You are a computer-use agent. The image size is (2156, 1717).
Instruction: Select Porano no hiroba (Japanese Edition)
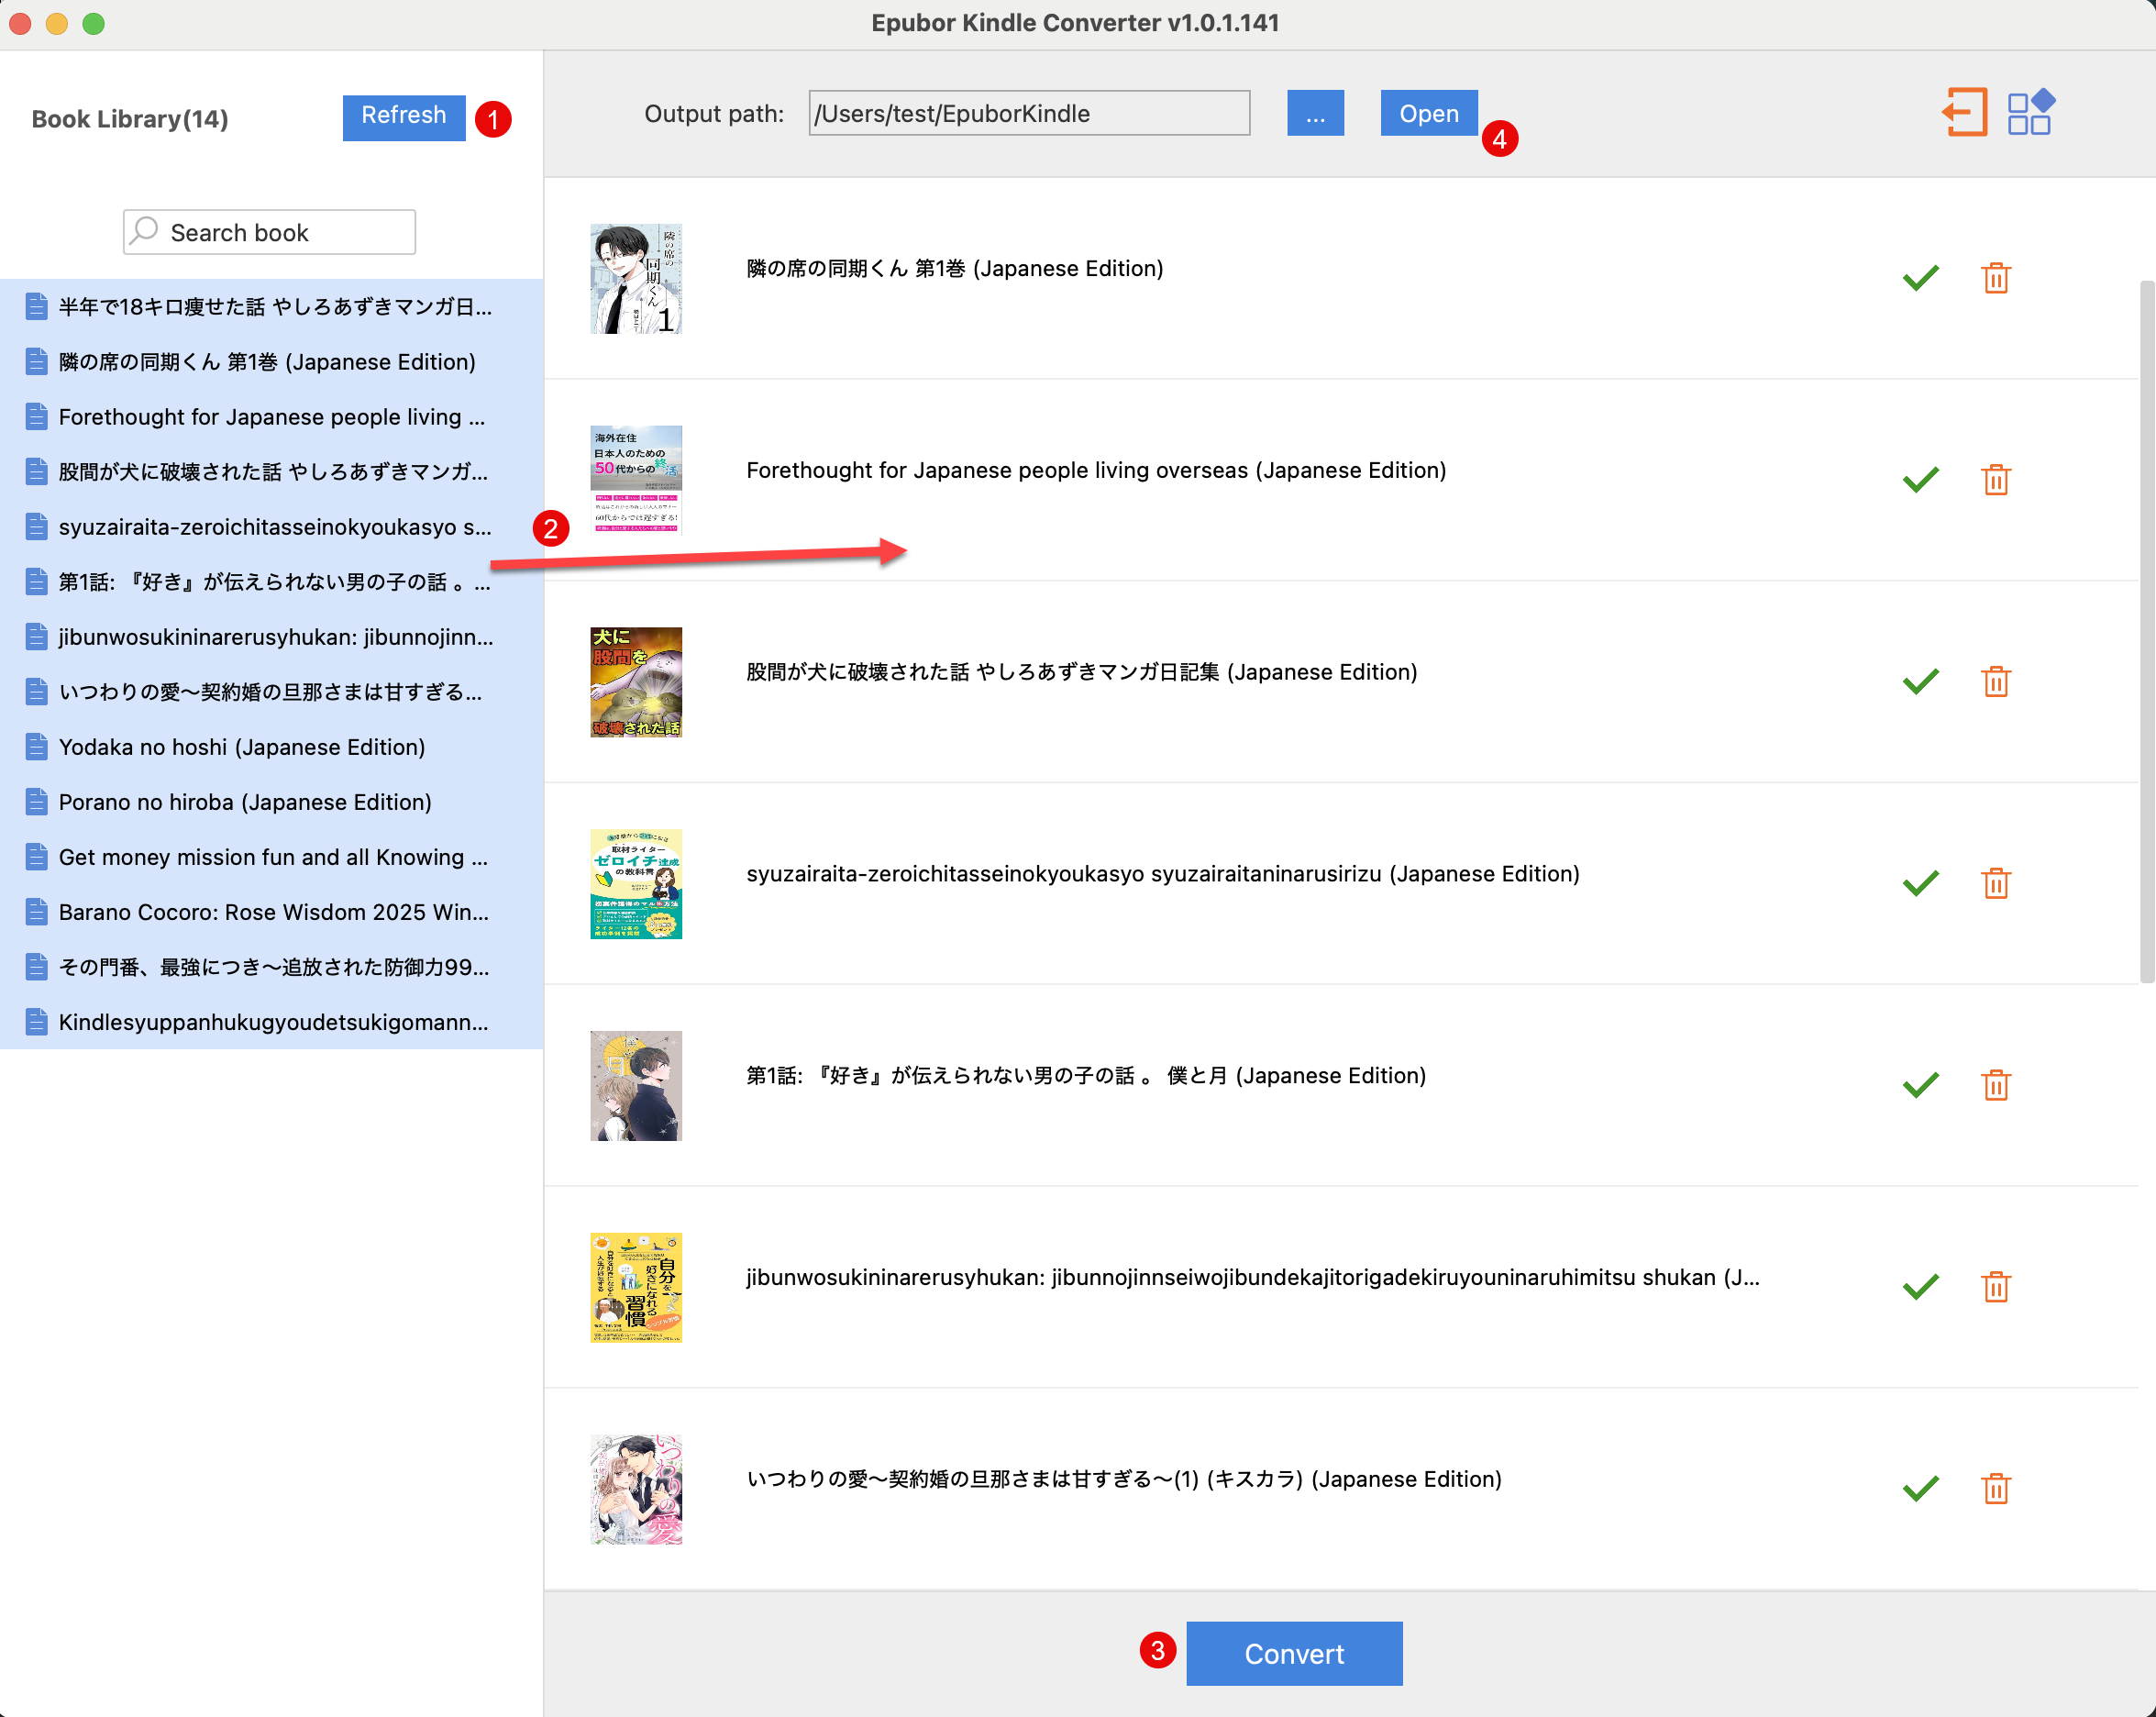[x=271, y=801]
